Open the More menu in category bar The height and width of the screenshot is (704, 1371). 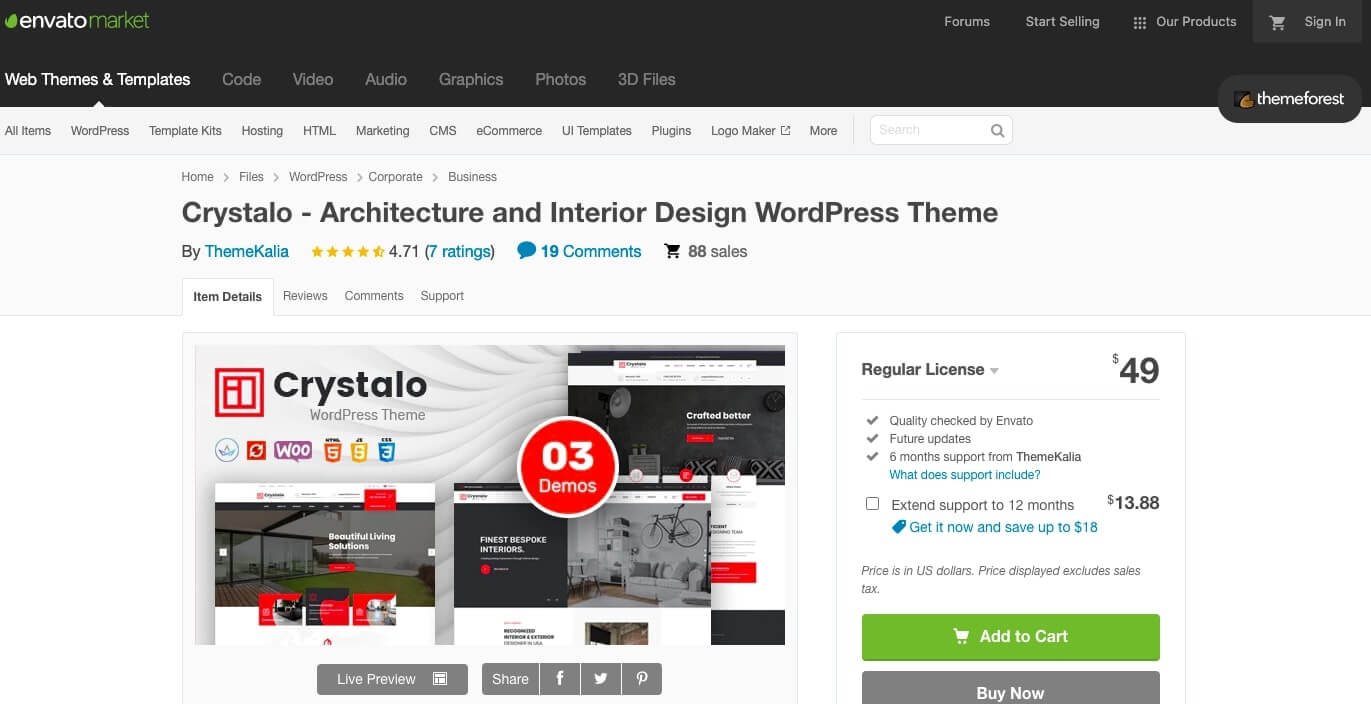(823, 131)
